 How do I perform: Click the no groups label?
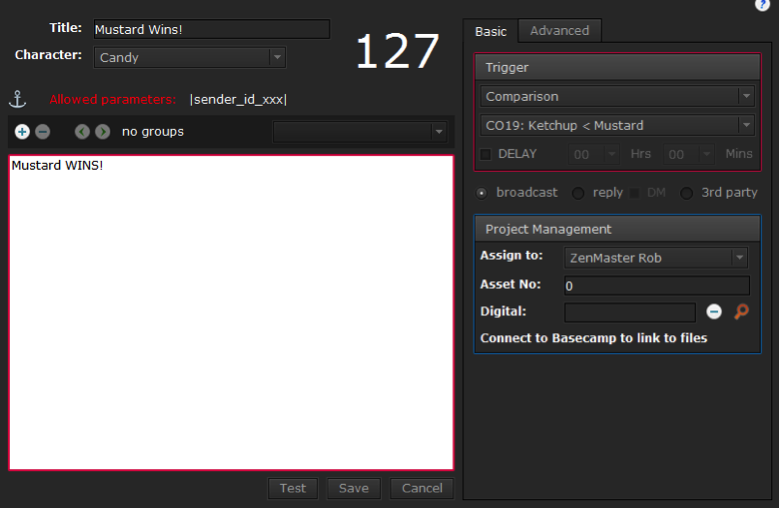click(153, 131)
